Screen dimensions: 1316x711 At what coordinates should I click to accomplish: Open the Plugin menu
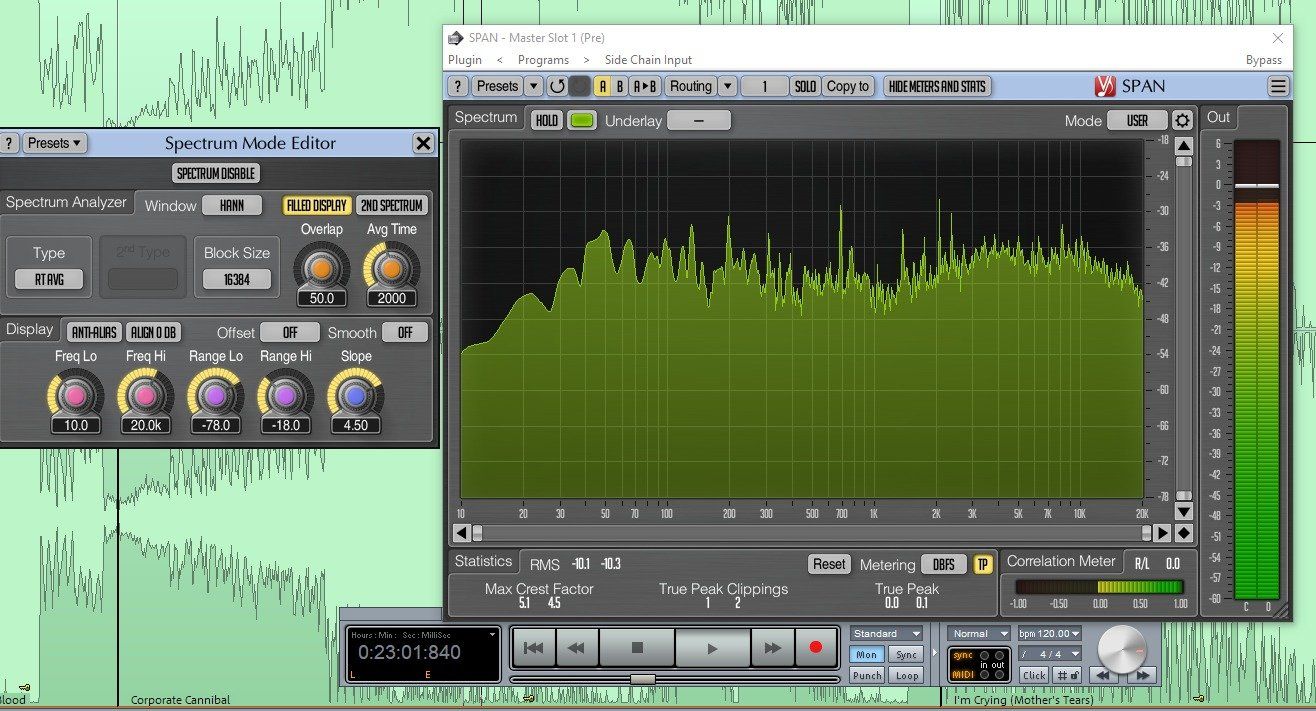coord(465,60)
